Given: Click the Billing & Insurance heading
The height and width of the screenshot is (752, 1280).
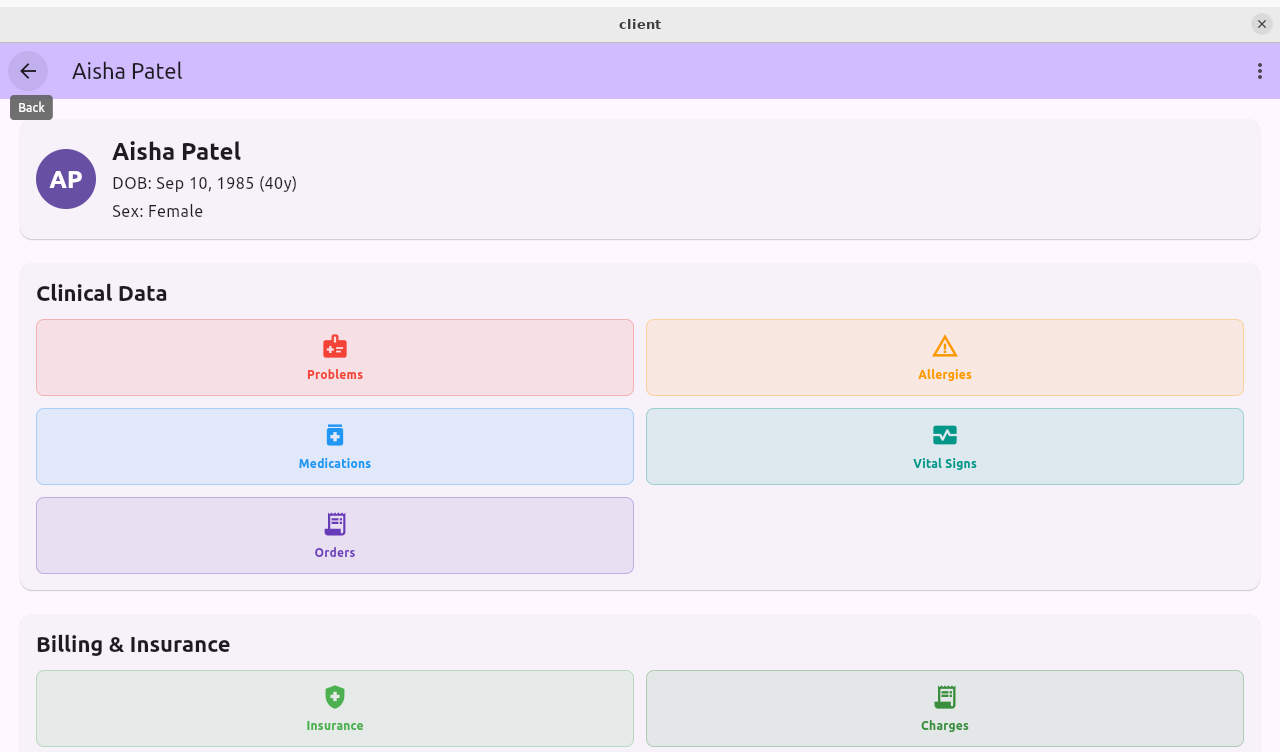Looking at the screenshot, I should (133, 644).
